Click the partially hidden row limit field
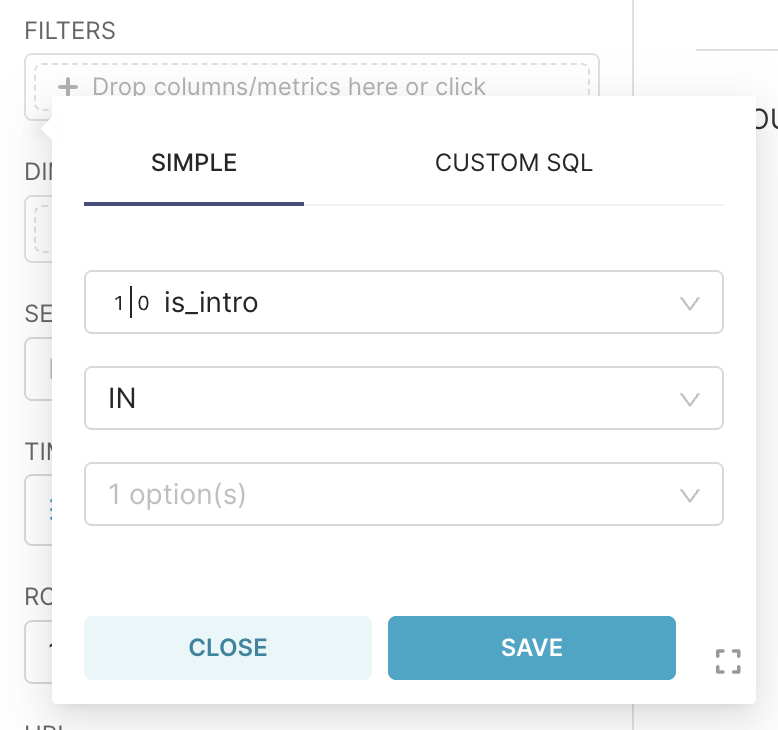Viewport: 778px width, 730px height. (38, 650)
